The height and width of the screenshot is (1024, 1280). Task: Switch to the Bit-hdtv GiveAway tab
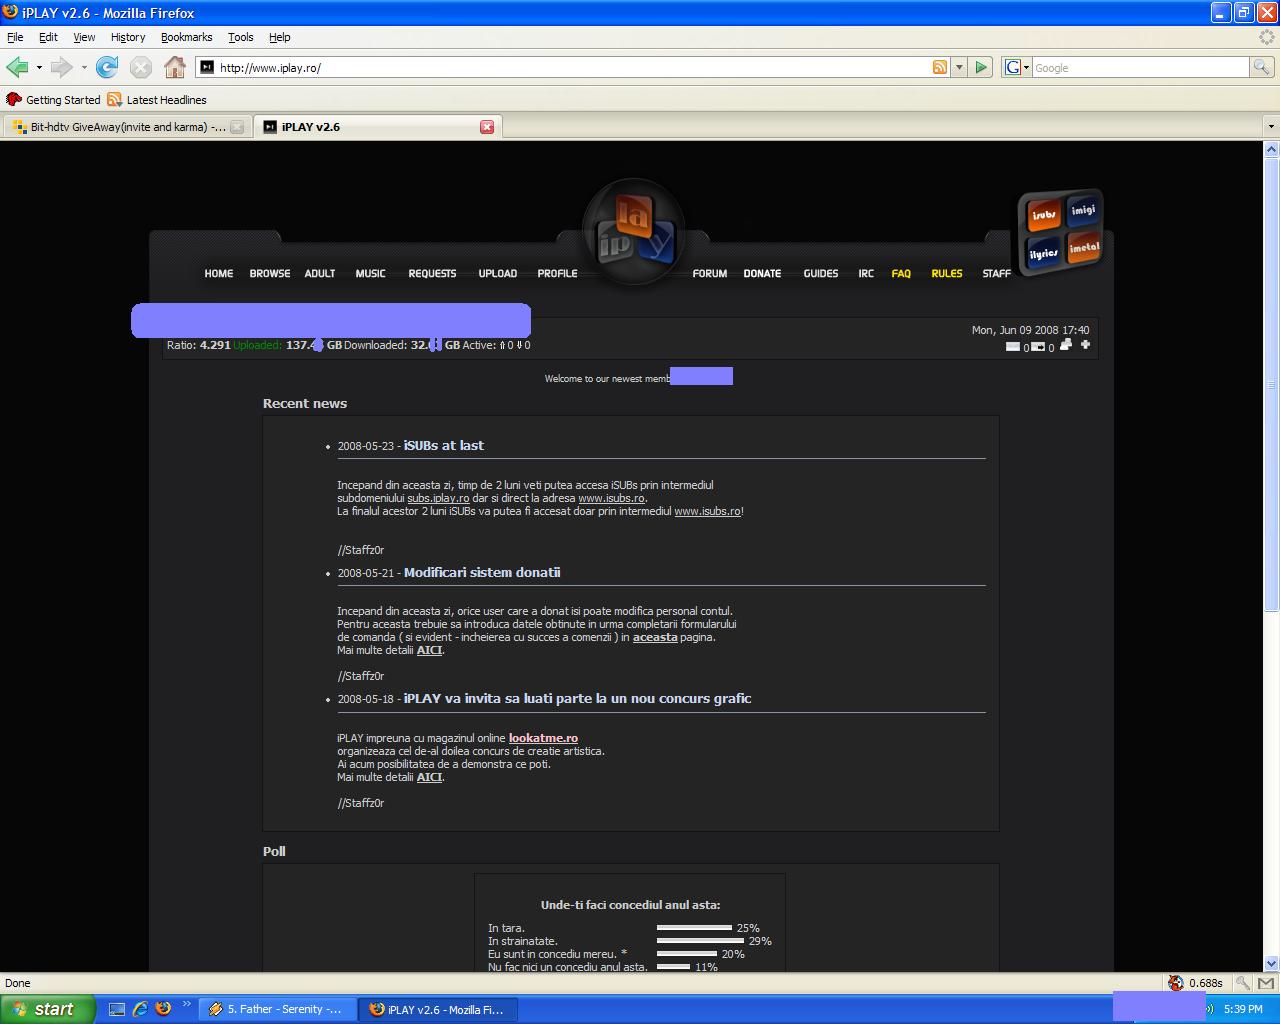coord(127,127)
